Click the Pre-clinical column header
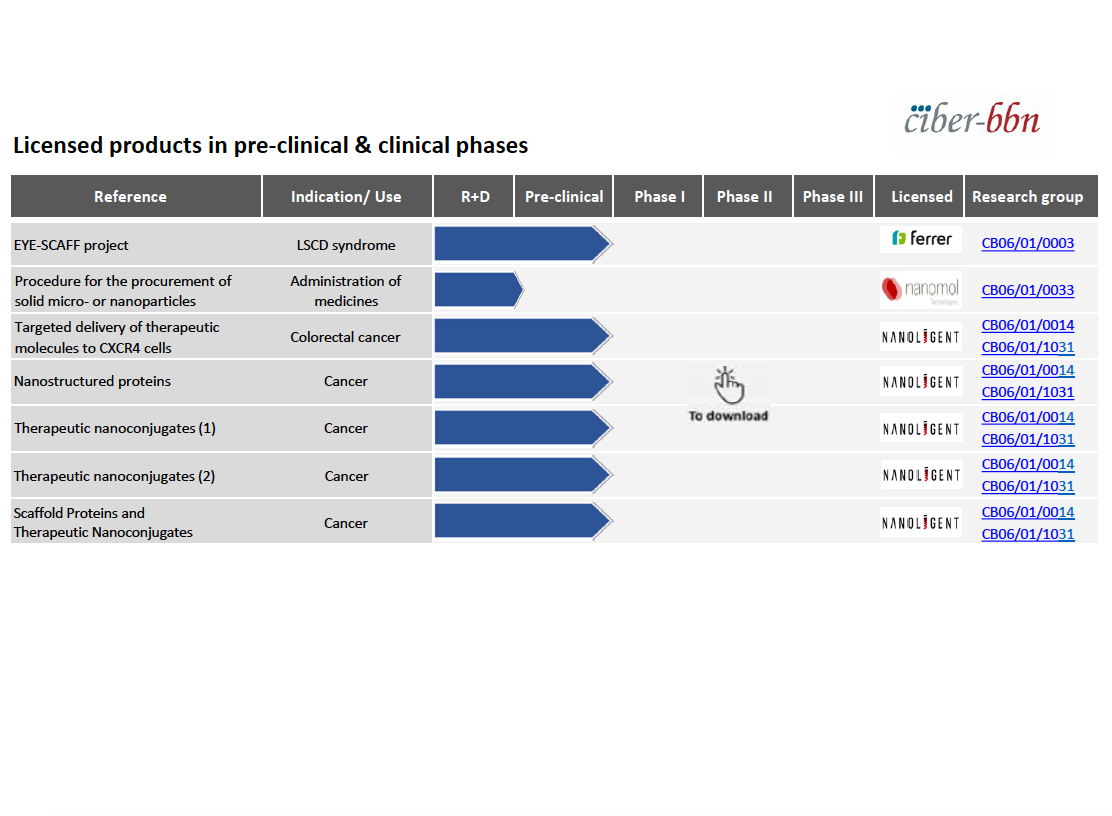 (x=564, y=196)
